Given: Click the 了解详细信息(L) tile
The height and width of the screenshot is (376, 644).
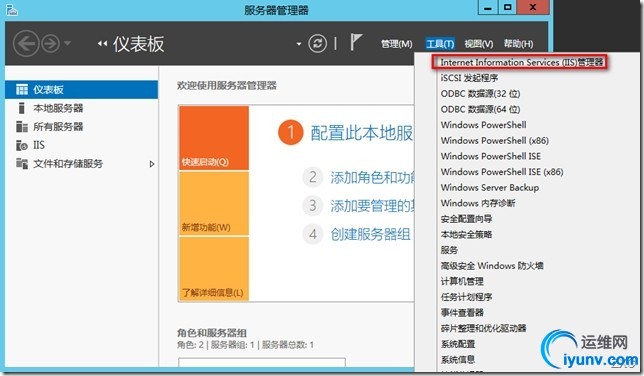Looking at the screenshot, I should tap(214, 269).
